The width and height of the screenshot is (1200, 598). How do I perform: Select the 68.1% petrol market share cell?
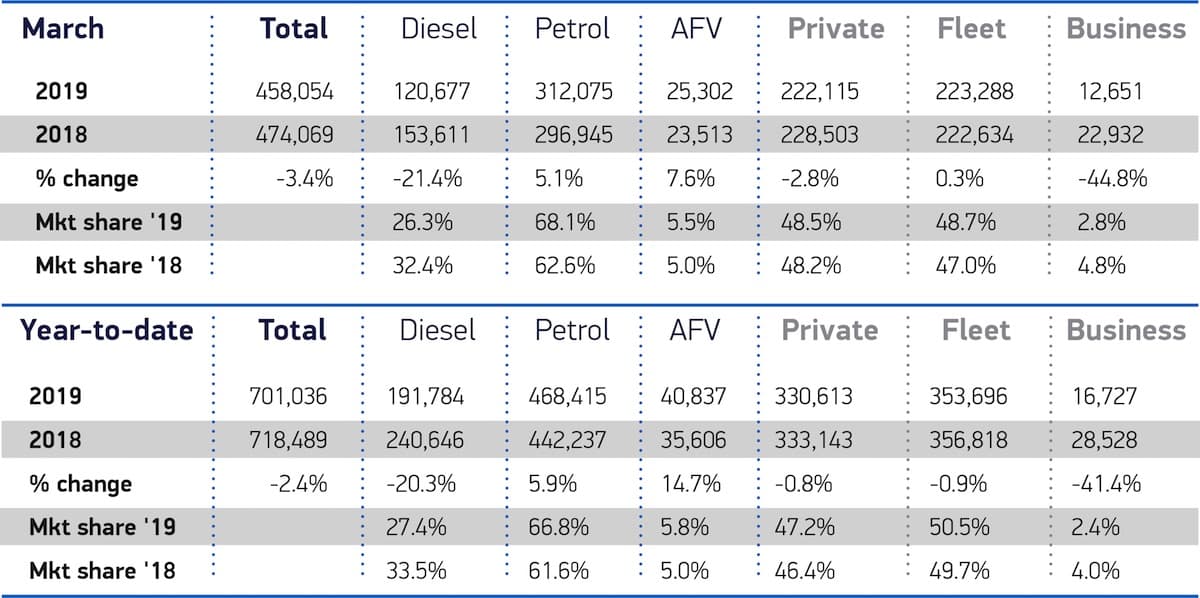click(565, 222)
